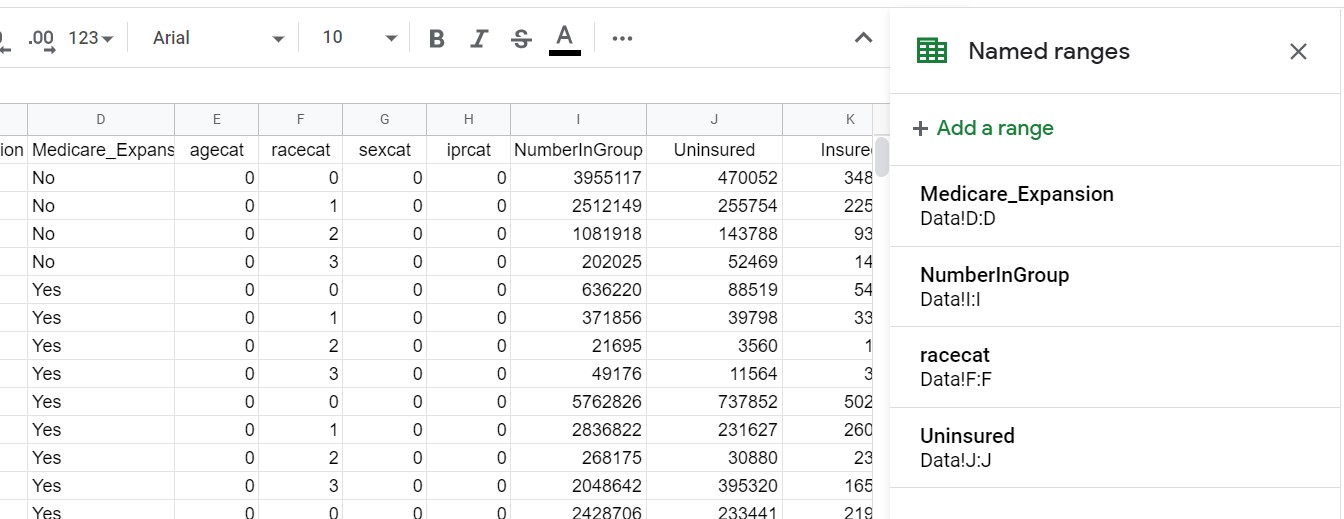Click the Uninsured header cell in sheet
This screenshot has width=1344, height=519.
tap(714, 150)
